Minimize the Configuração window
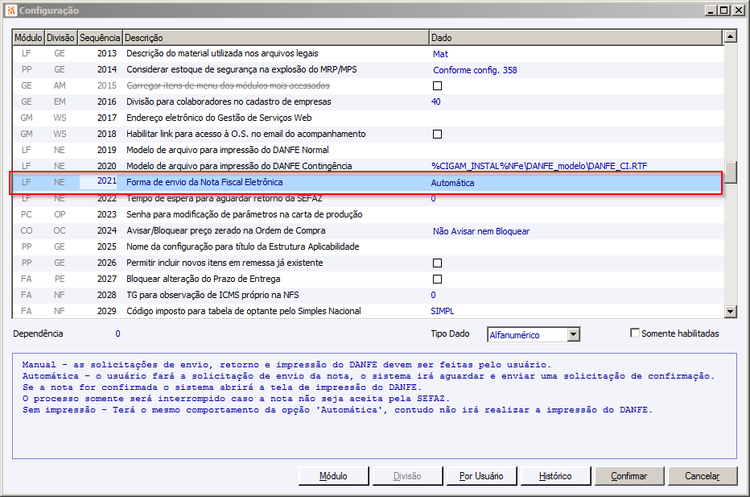This screenshot has width=750, height=497. pyautogui.click(x=712, y=11)
